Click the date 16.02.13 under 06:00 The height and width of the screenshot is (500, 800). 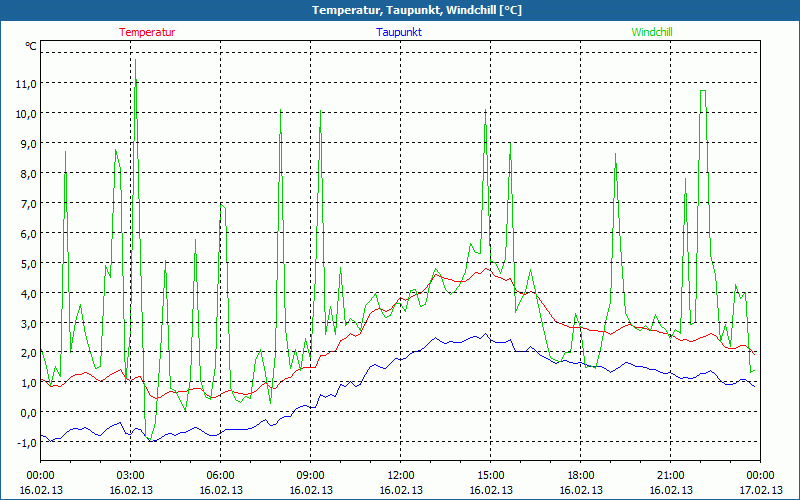pyautogui.click(x=220, y=490)
